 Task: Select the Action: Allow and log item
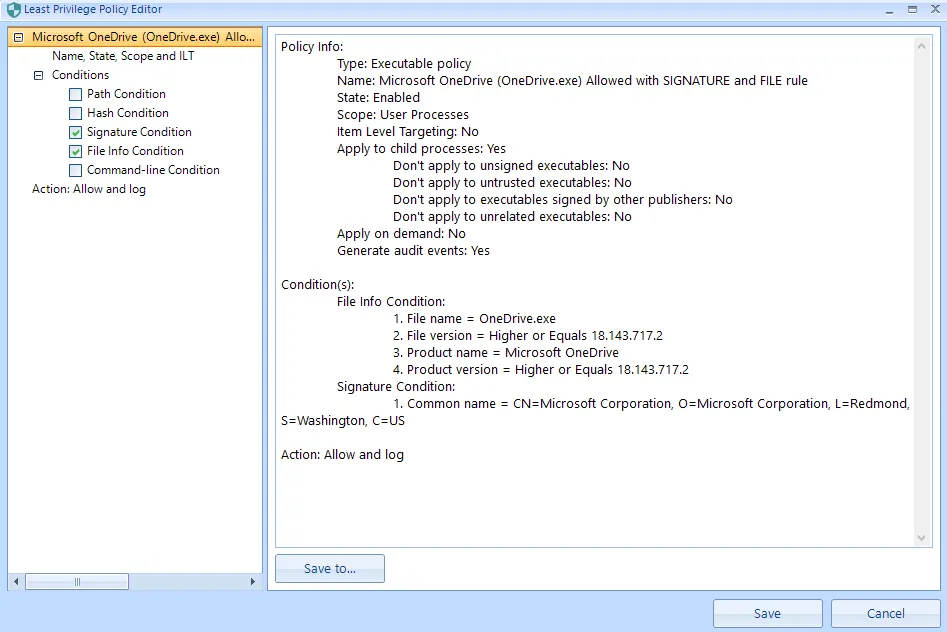point(89,189)
